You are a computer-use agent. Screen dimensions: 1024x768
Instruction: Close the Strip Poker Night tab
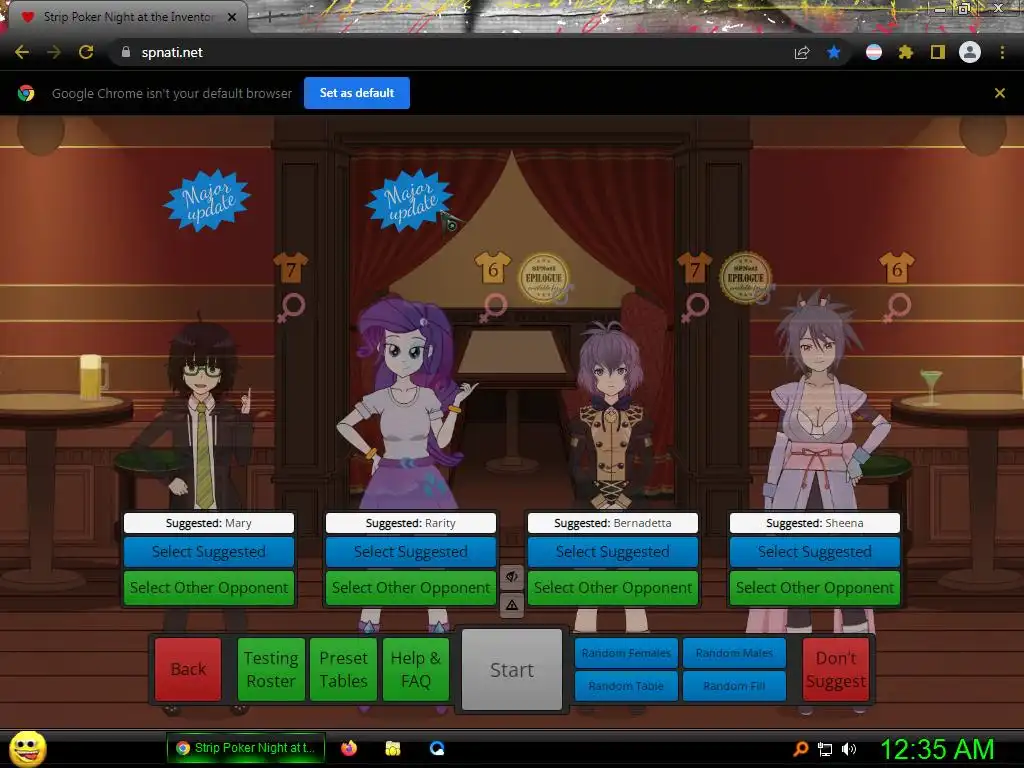pyautogui.click(x=232, y=17)
